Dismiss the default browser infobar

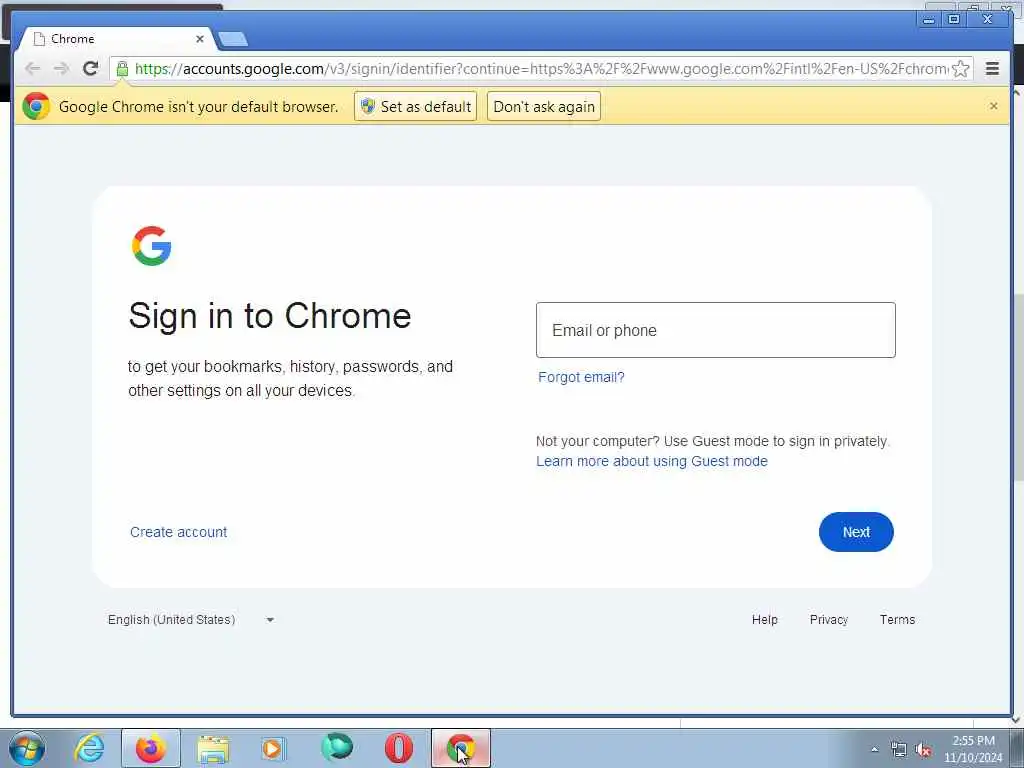click(993, 106)
